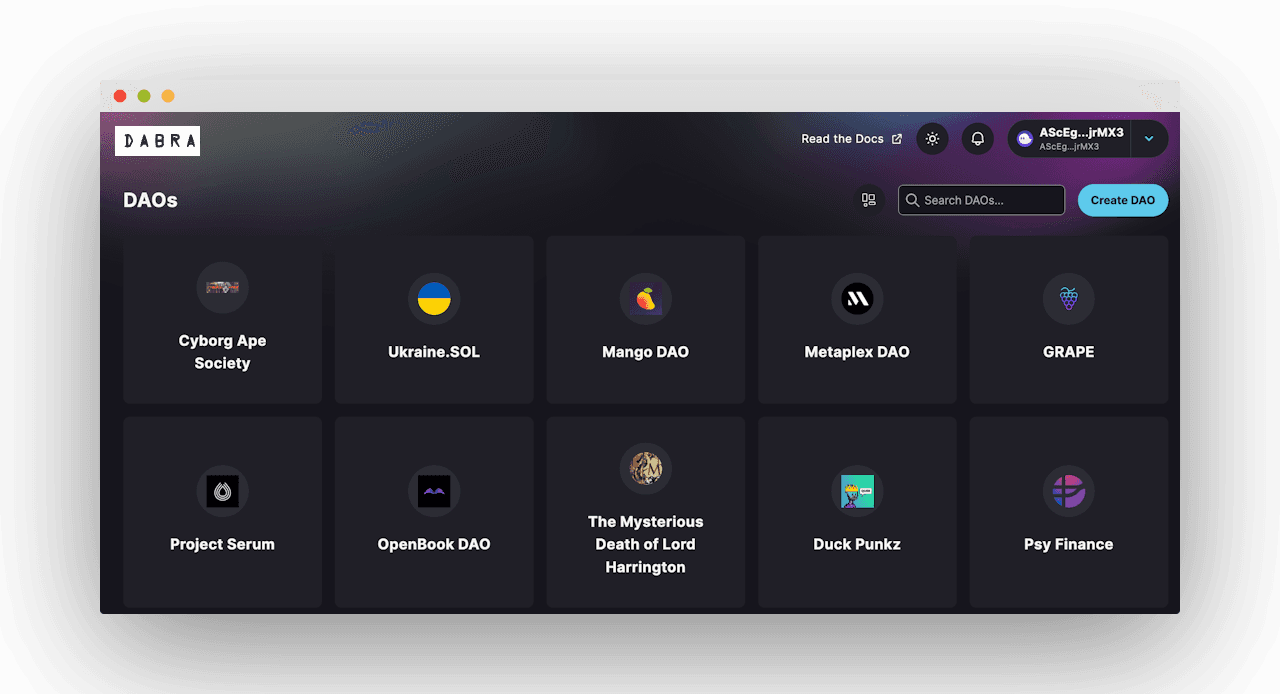
Task: Click the magnifier search icon
Action: point(912,200)
